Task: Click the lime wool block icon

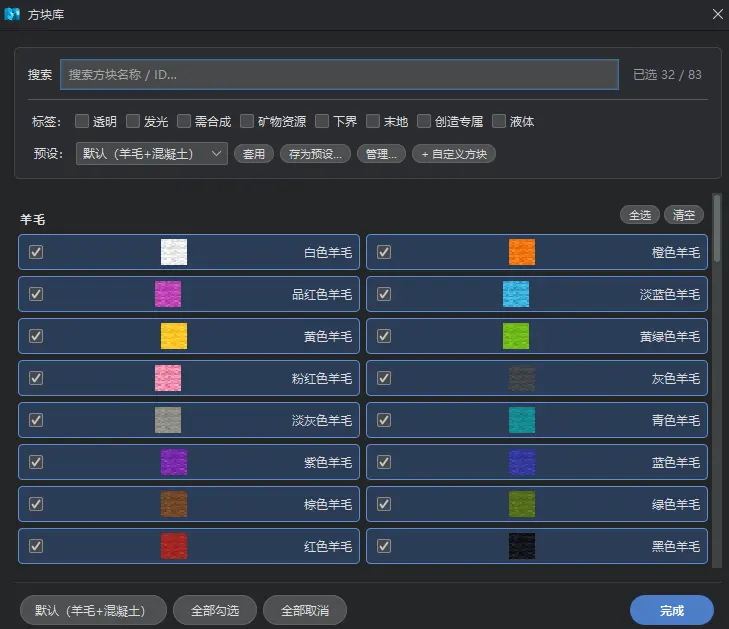Action: pos(516,336)
